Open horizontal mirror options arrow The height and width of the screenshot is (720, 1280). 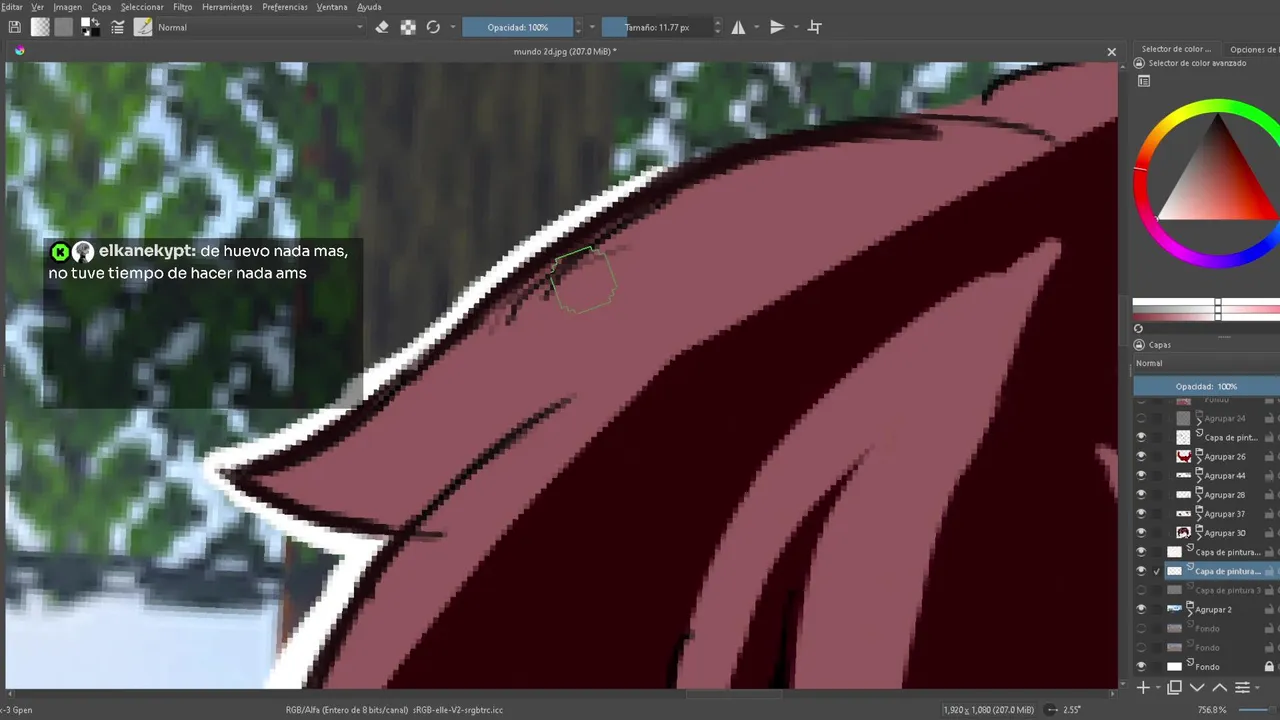click(756, 27)
